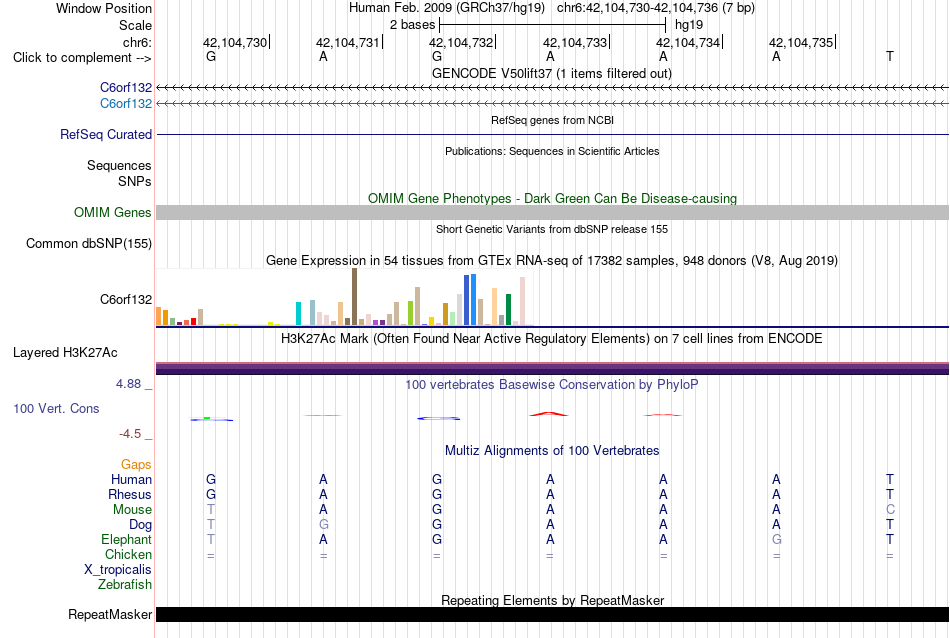Click the Common dbSNP(155) track label

[x=88, y=244]
